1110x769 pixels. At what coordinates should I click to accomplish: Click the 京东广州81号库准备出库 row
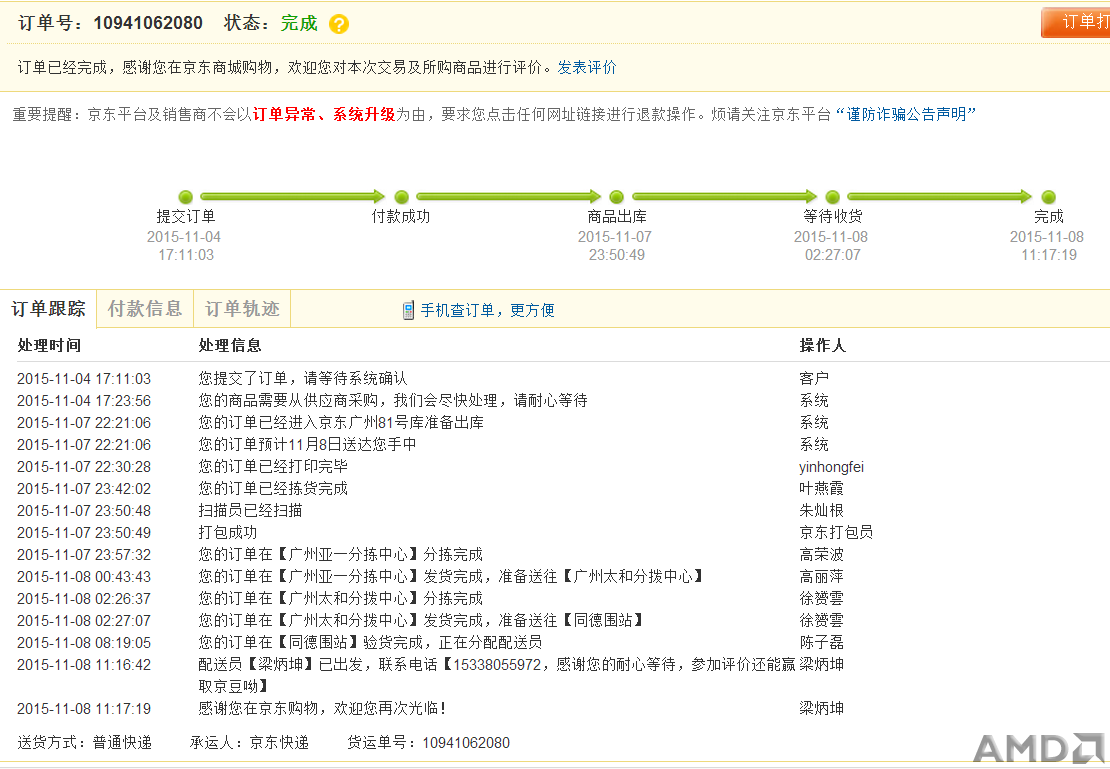pyautogui.click(x=341, y=423)
